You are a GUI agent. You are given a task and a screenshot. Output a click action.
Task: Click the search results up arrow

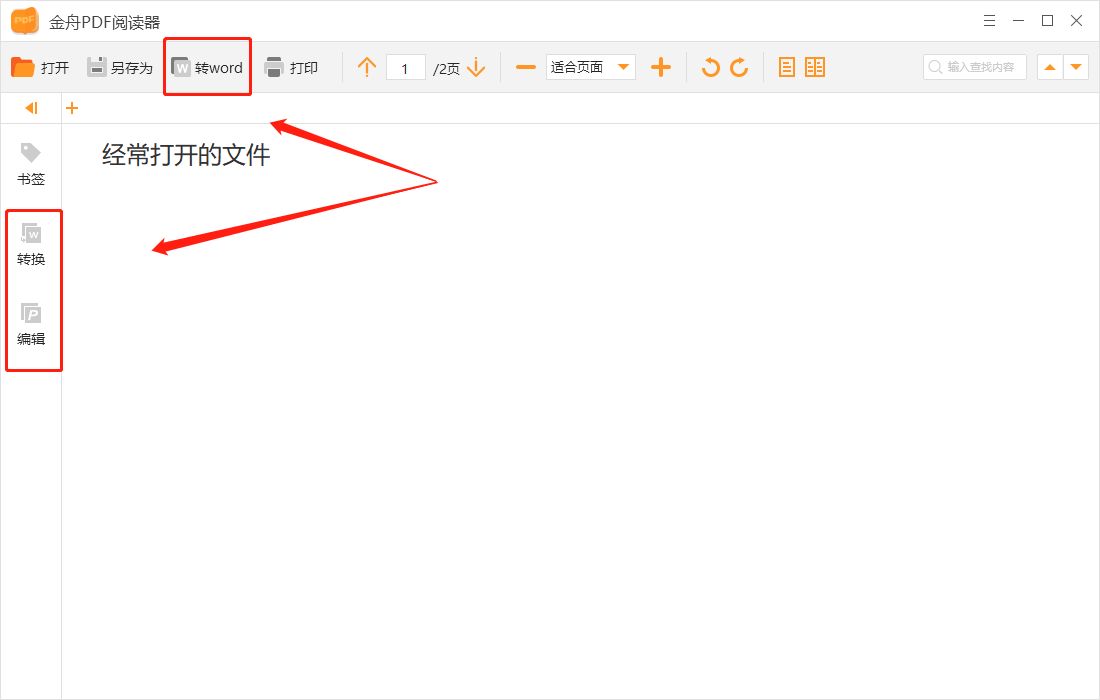(x=1050, y=67)
